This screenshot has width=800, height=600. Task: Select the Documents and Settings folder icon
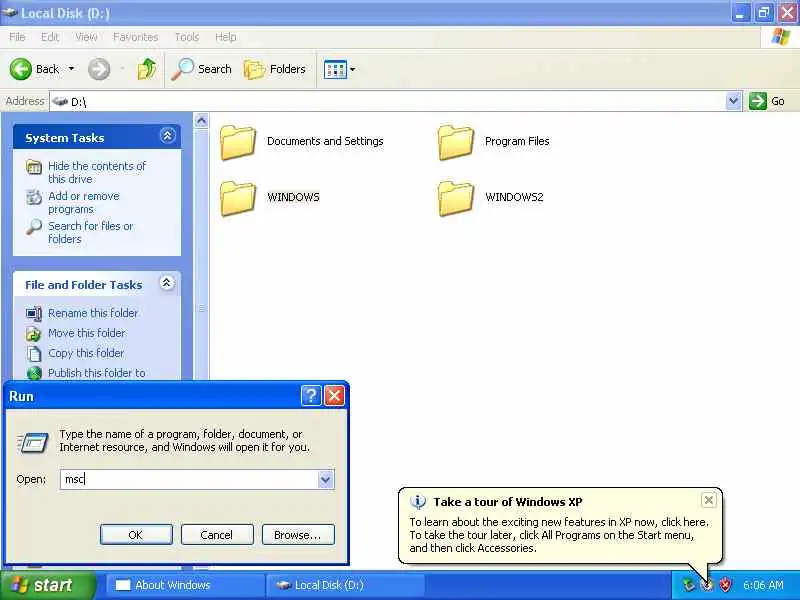click(238, 142)
